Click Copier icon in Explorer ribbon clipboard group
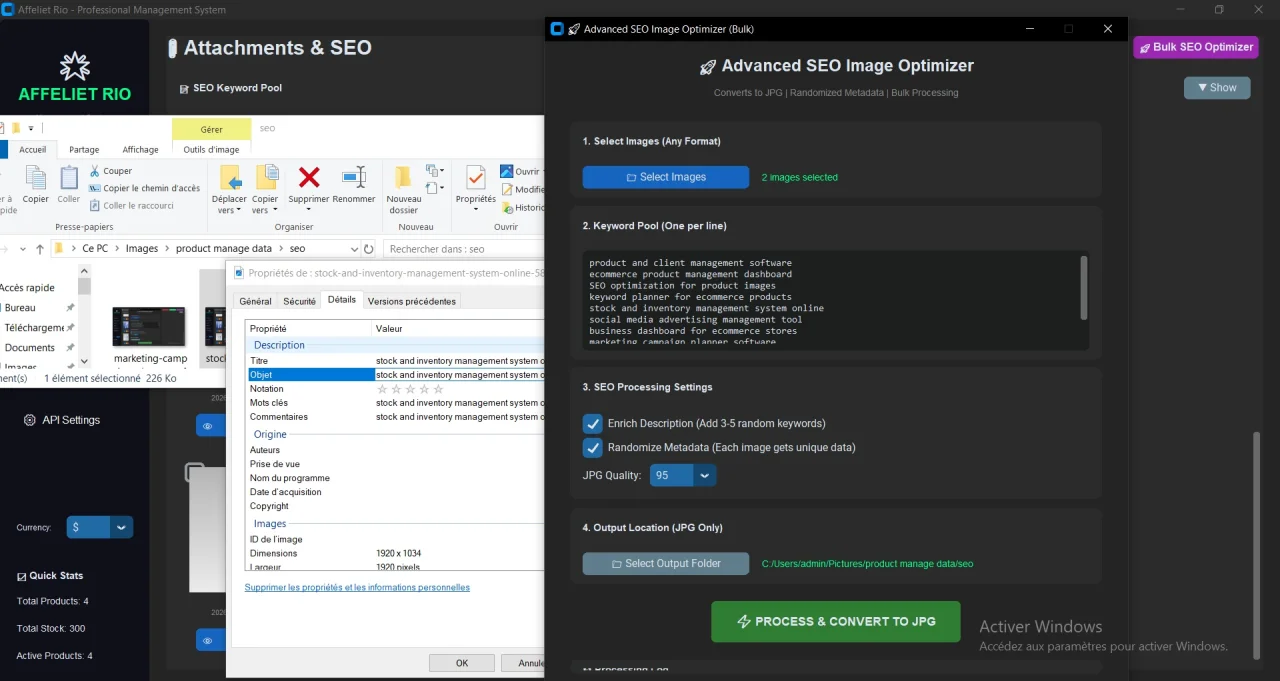Screen dimensions: 1280x681 pyautogui.click(x=36, y=178)
